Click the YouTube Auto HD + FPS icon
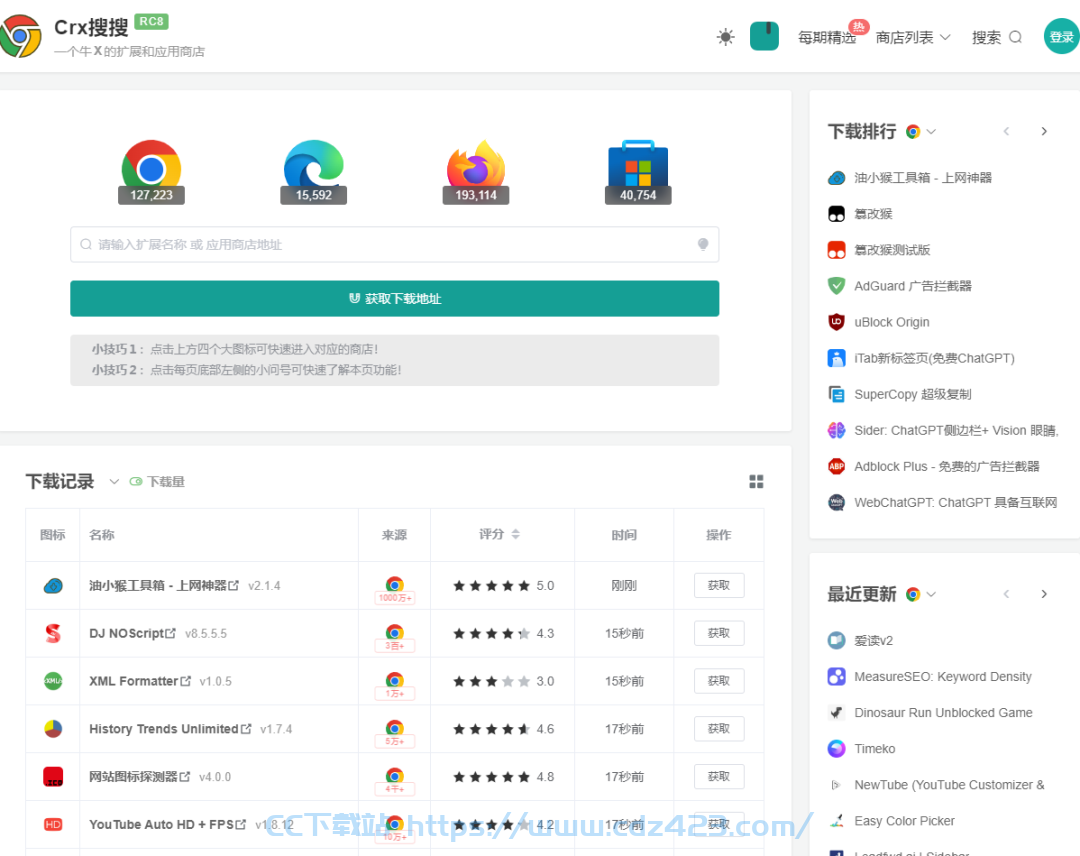The width and height of the screenshot is (1080, 856). click(53, 824)
